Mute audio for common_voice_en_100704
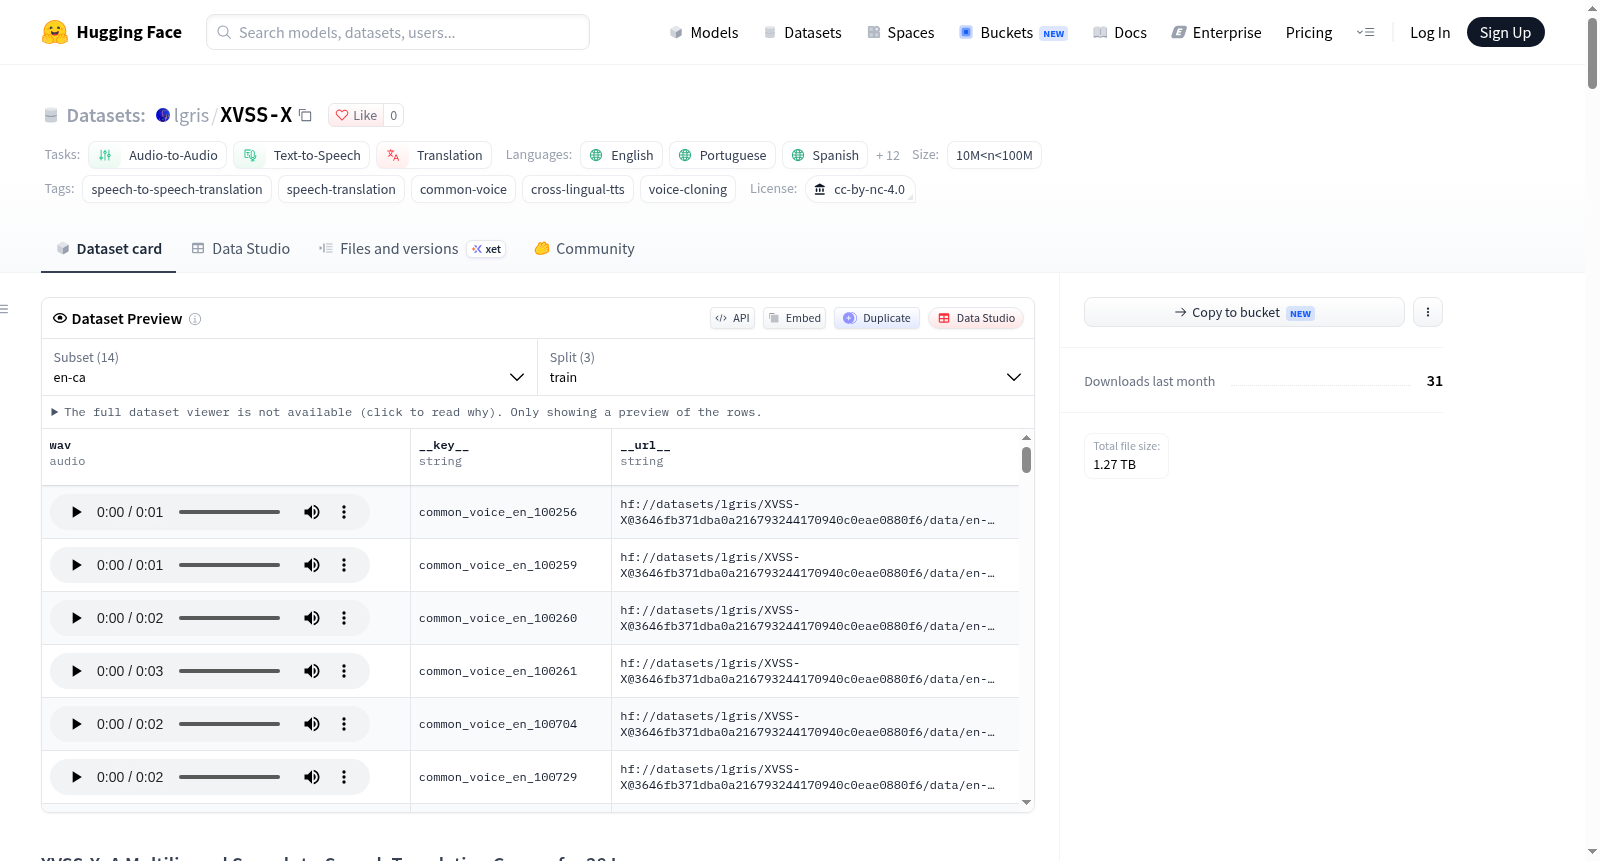 click(x=312, y=724)
